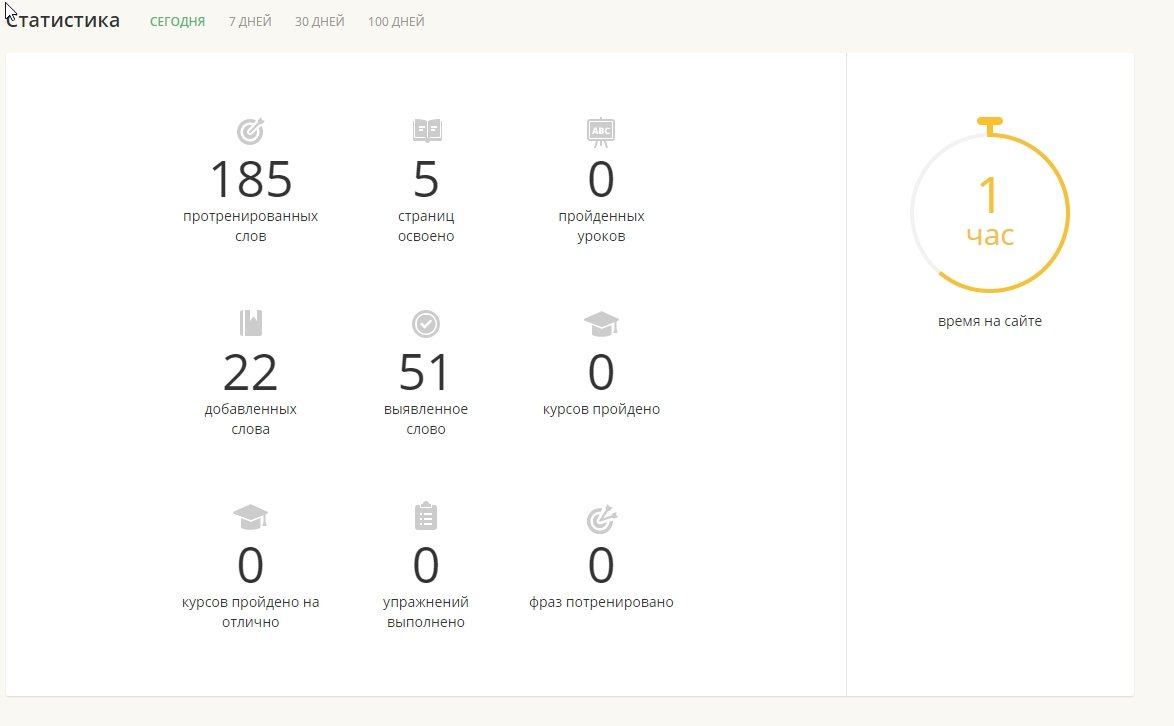Viewport: 1174px width, 726px height.
Task: Open the 100 ДНЕЙ statistics period
Action: tap(396, 22)
